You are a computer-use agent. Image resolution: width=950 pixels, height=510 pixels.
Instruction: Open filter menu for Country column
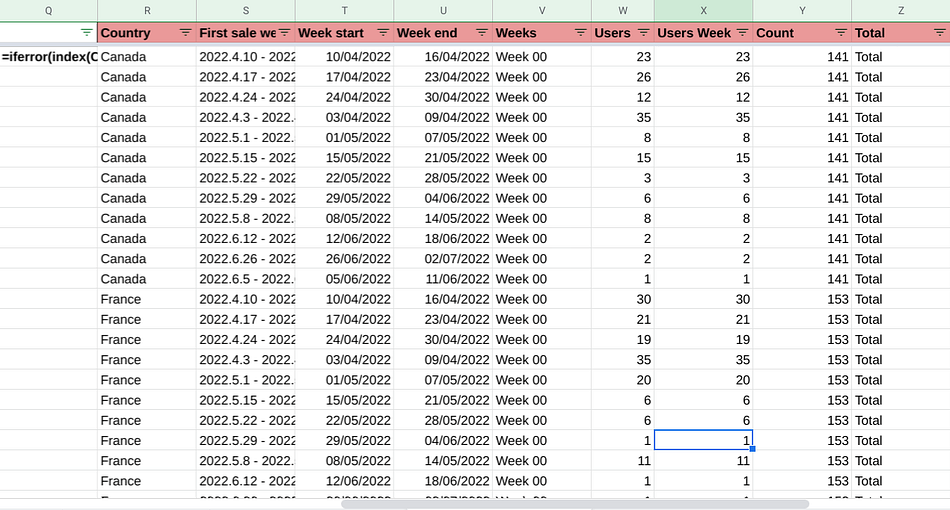[185, 33]
